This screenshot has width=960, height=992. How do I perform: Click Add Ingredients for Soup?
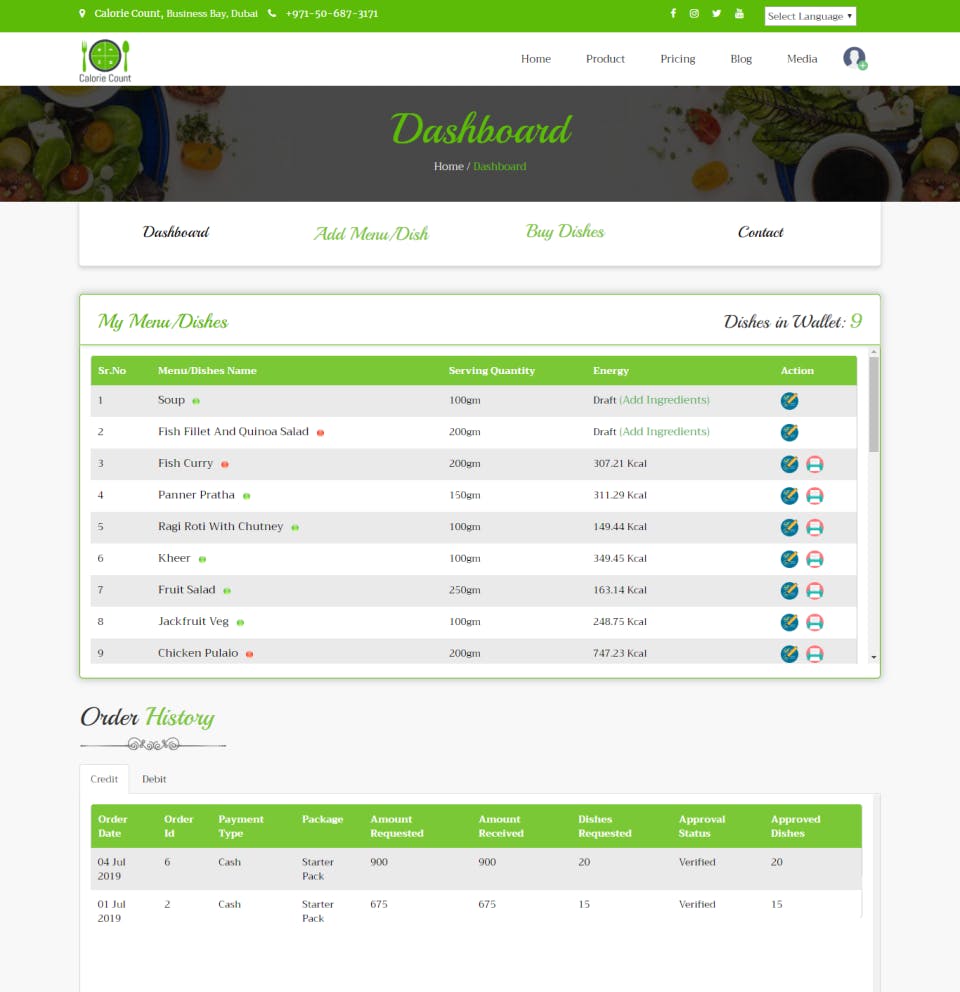coord(664,400)
